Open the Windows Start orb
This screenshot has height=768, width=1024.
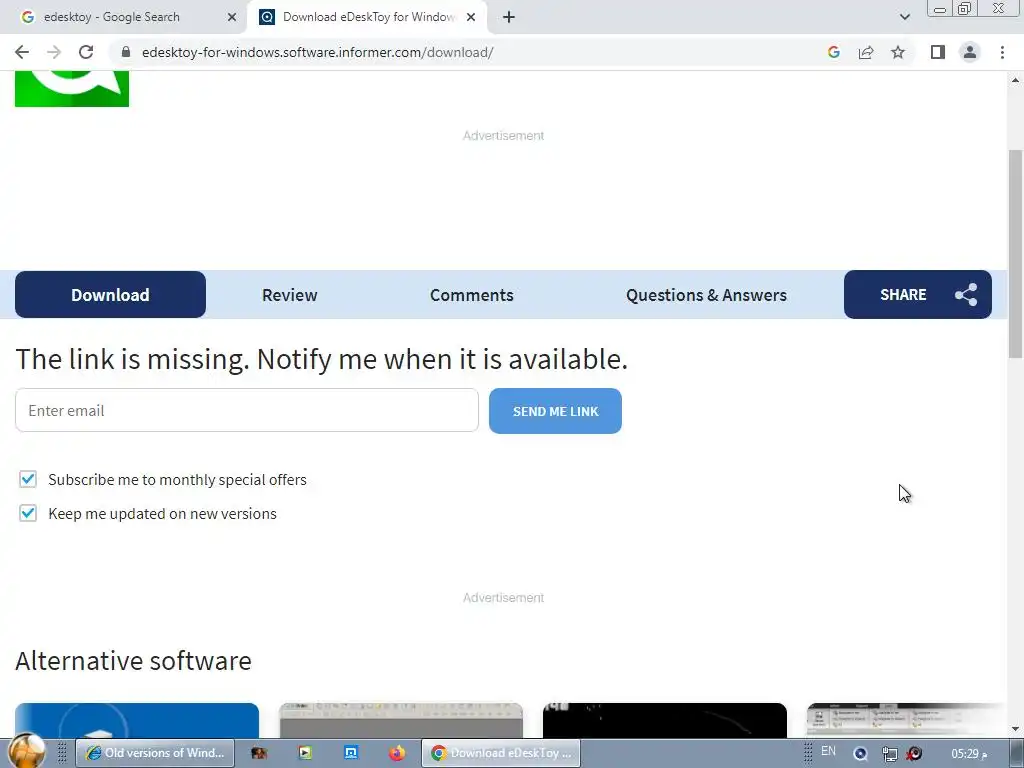[x=27, y=751]
